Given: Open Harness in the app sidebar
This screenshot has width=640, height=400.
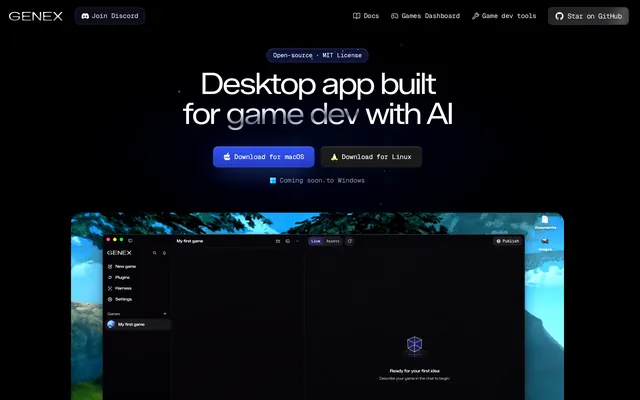Looking at the screenshot, I should (x=120, y=288).
